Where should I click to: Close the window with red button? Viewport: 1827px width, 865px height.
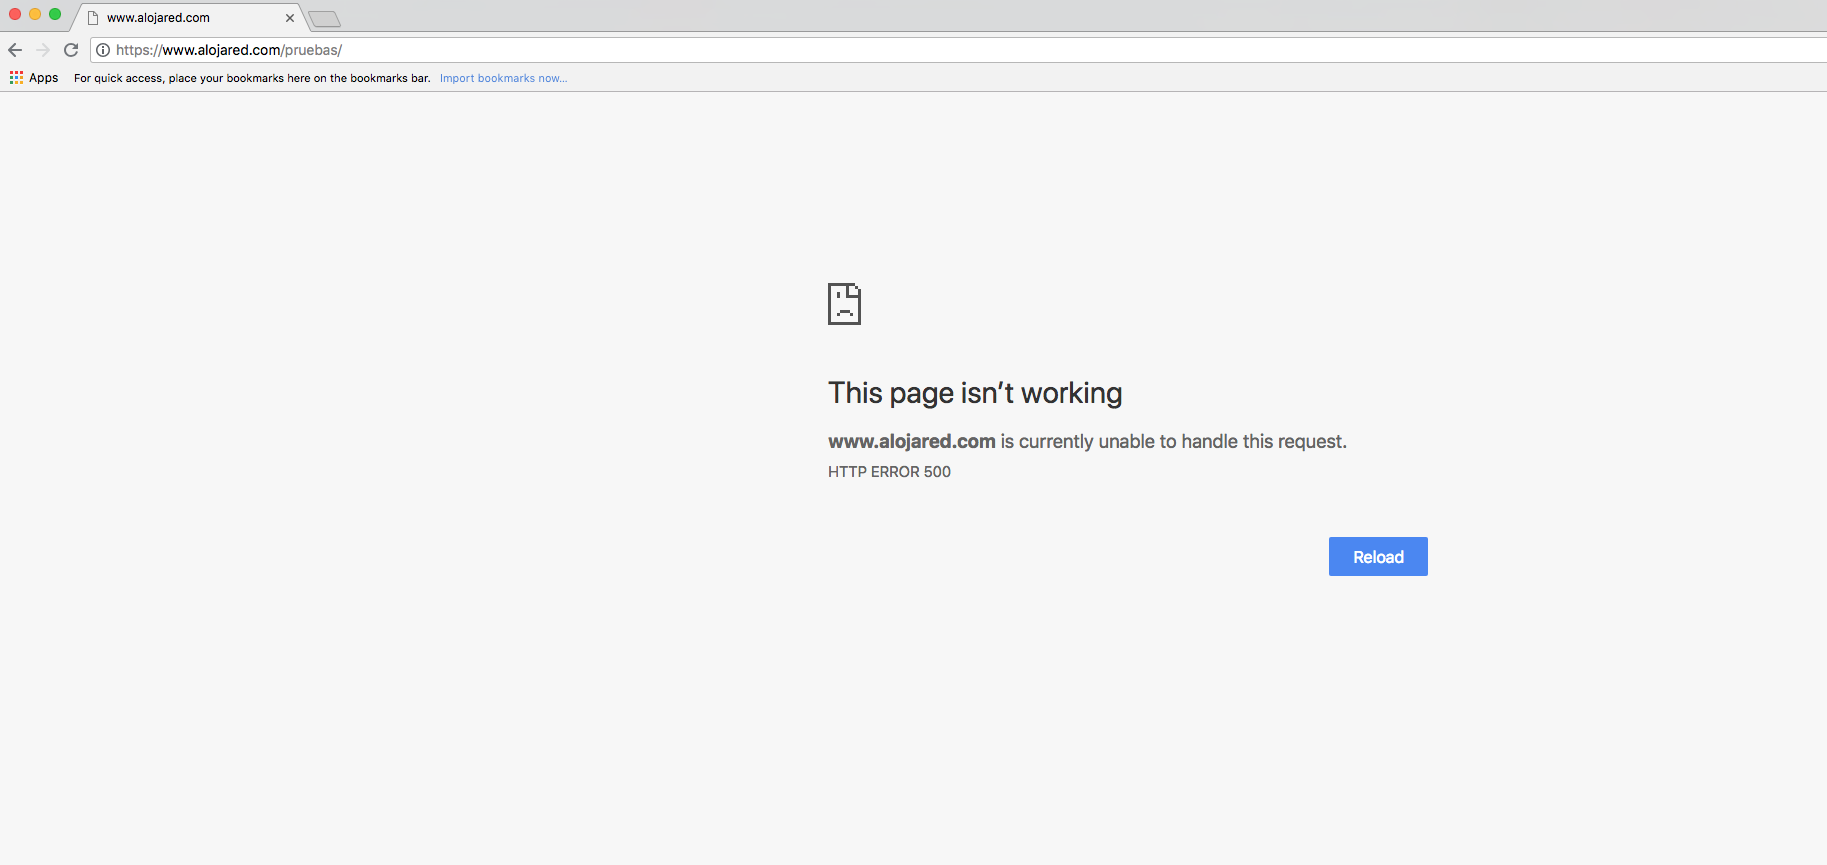point(15,14)
